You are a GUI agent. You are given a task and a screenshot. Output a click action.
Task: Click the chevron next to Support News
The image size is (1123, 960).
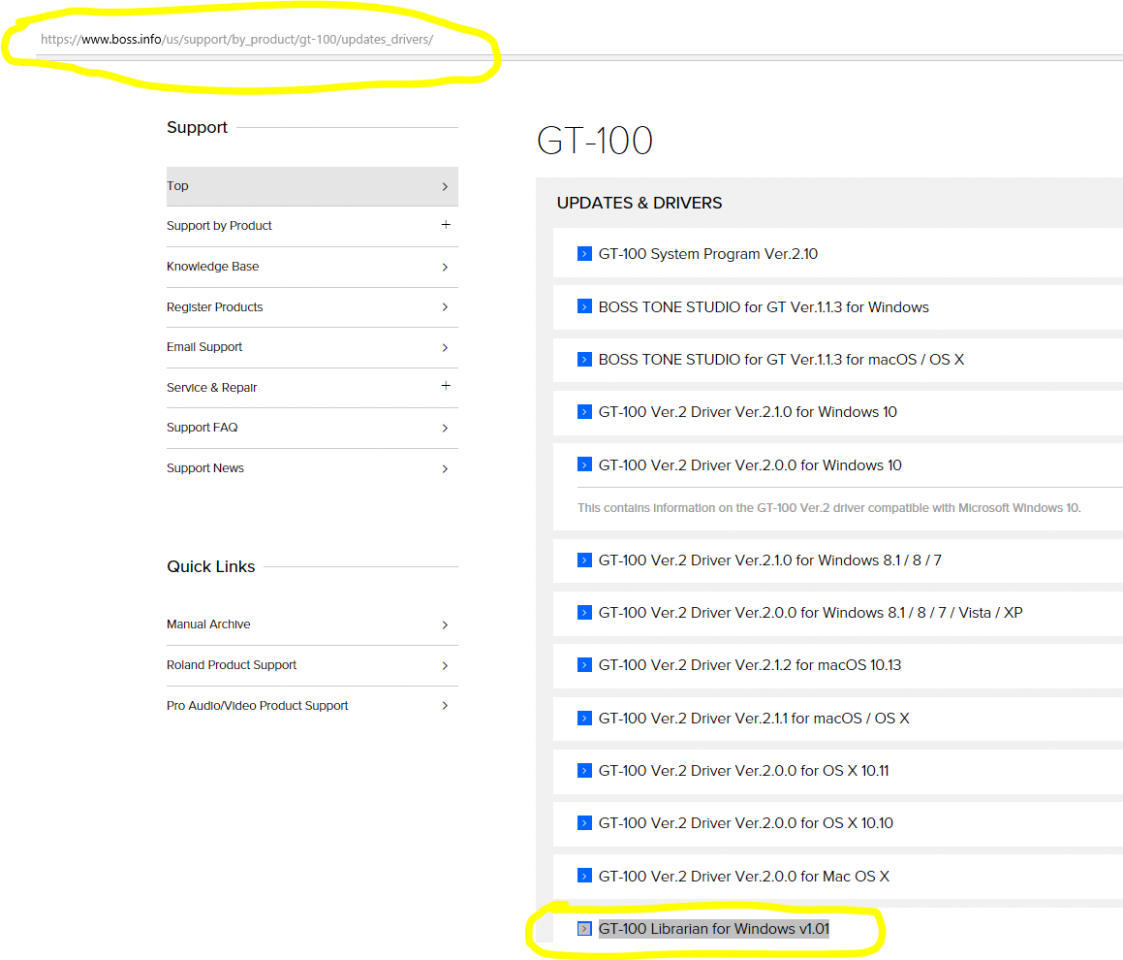coord(445,469)
